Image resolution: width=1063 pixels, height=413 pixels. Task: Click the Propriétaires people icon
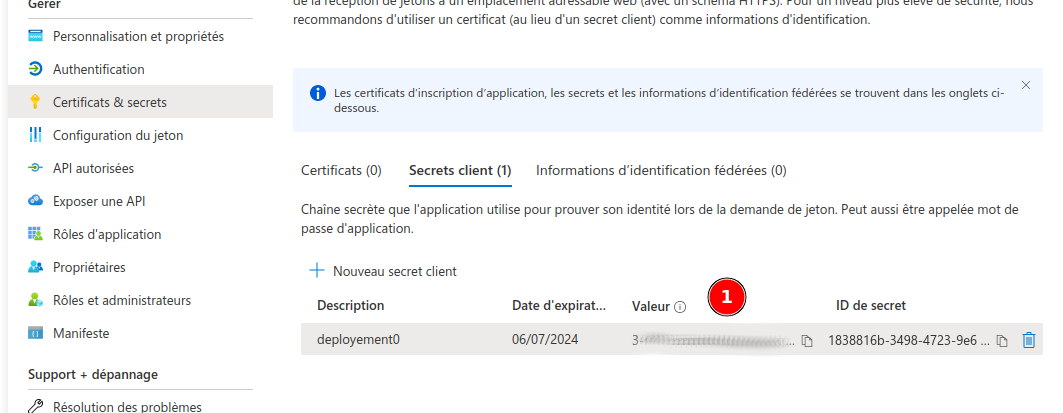click(35, 267)
